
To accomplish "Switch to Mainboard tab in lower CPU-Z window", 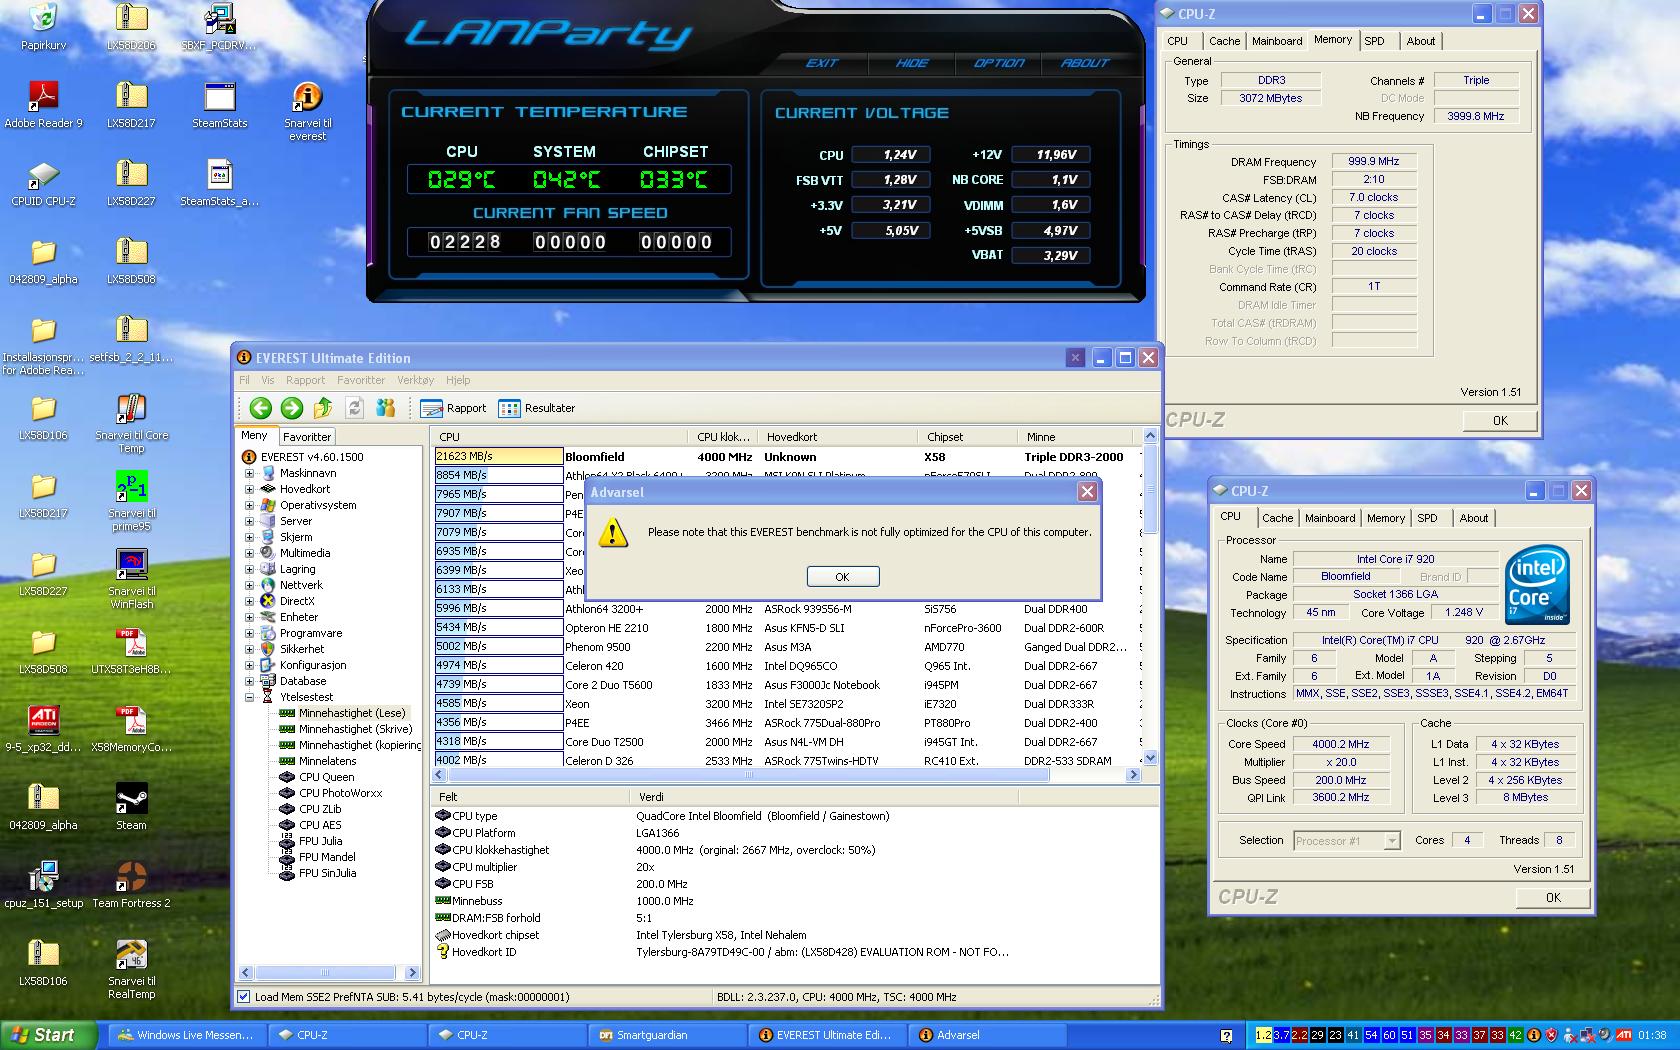I will click(1330, 518).
